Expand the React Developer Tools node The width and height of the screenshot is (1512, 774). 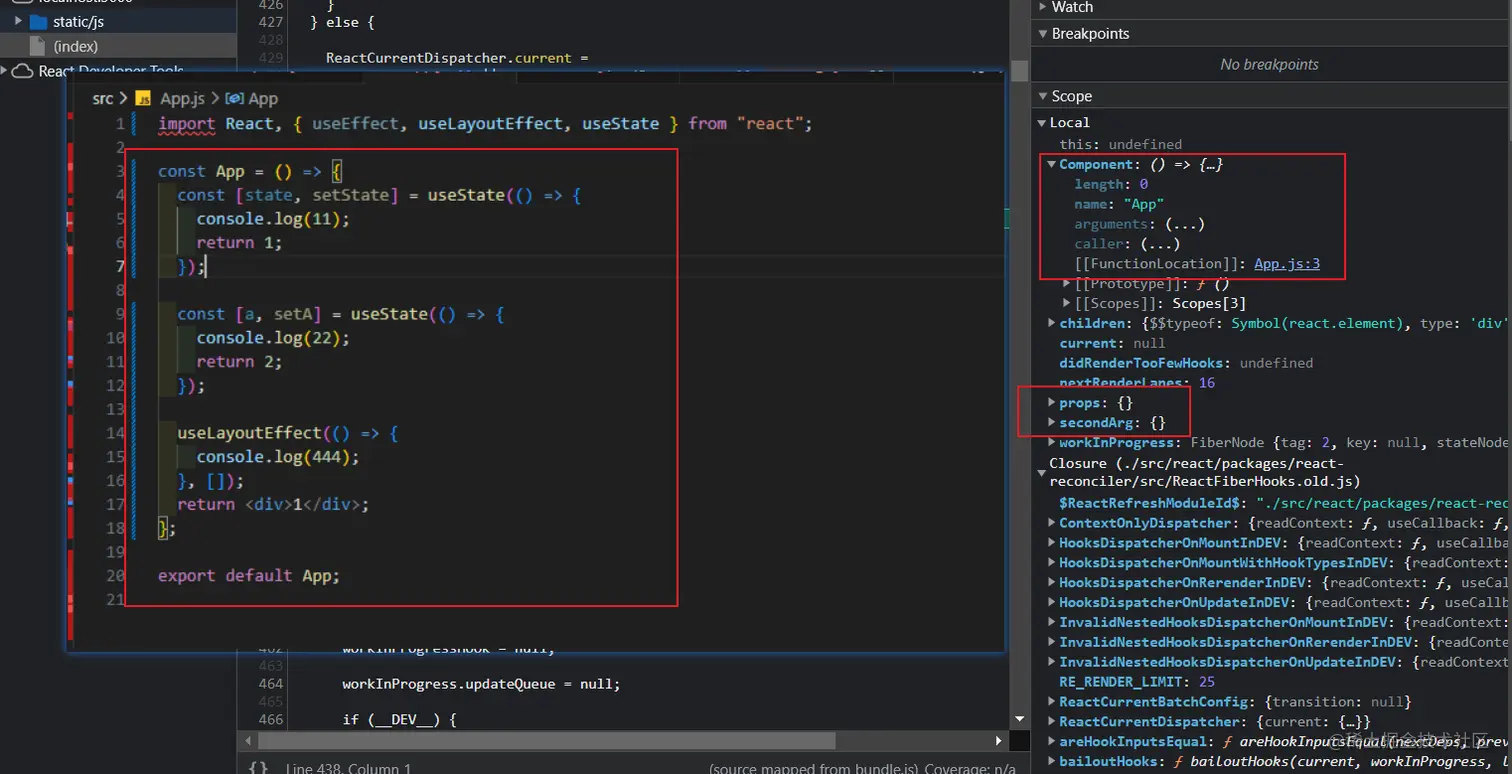5,71
